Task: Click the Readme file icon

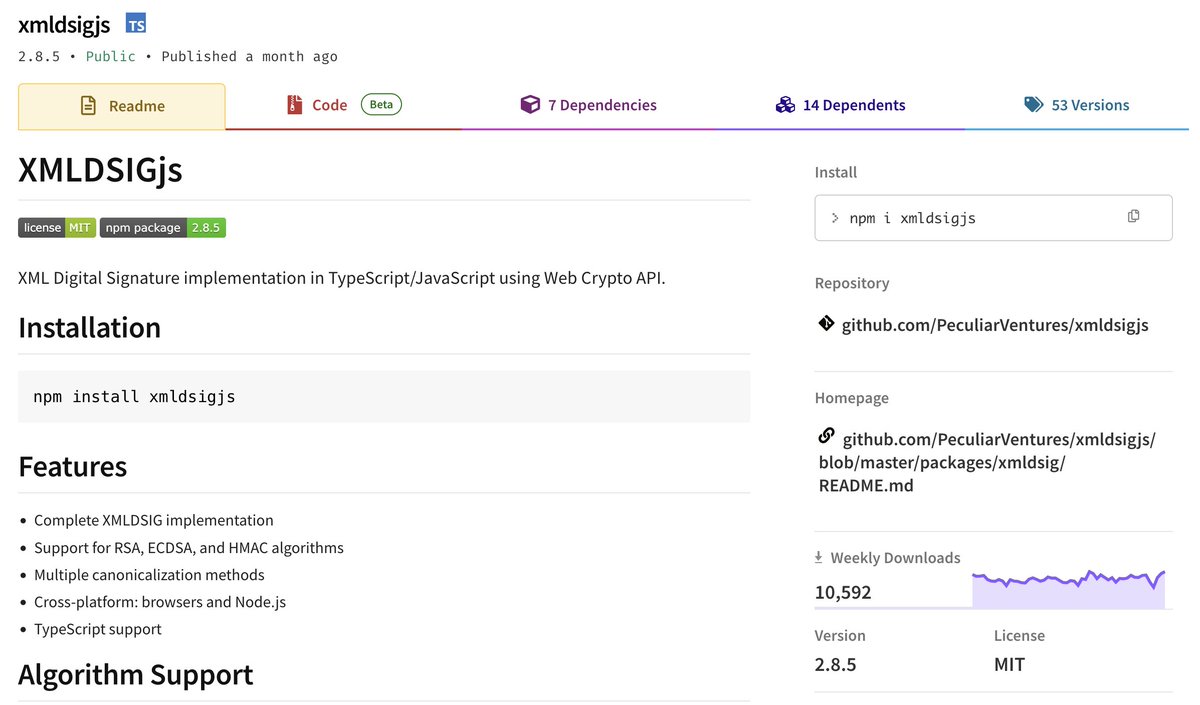Action: (x=89, y=106)
